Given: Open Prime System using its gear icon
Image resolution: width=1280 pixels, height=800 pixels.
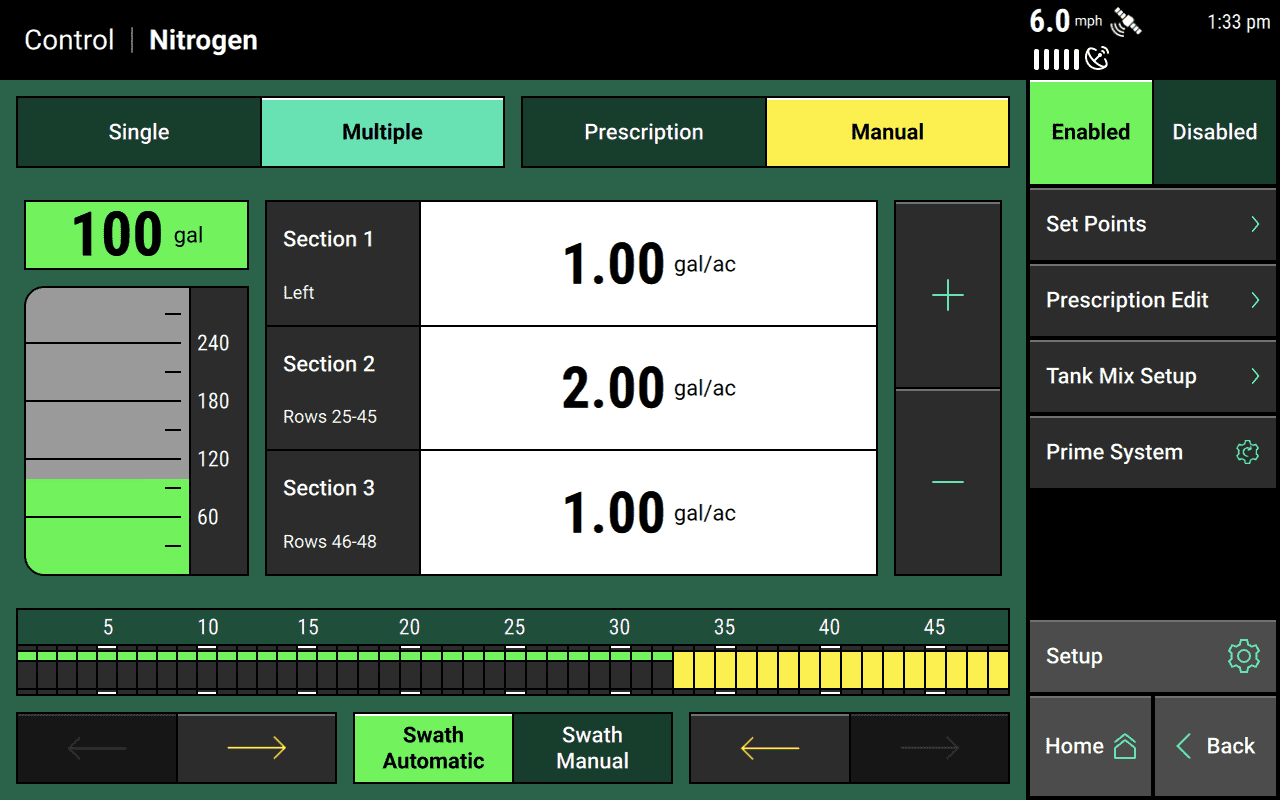Looking at the screenshot, I should [x=1247, y=452].
